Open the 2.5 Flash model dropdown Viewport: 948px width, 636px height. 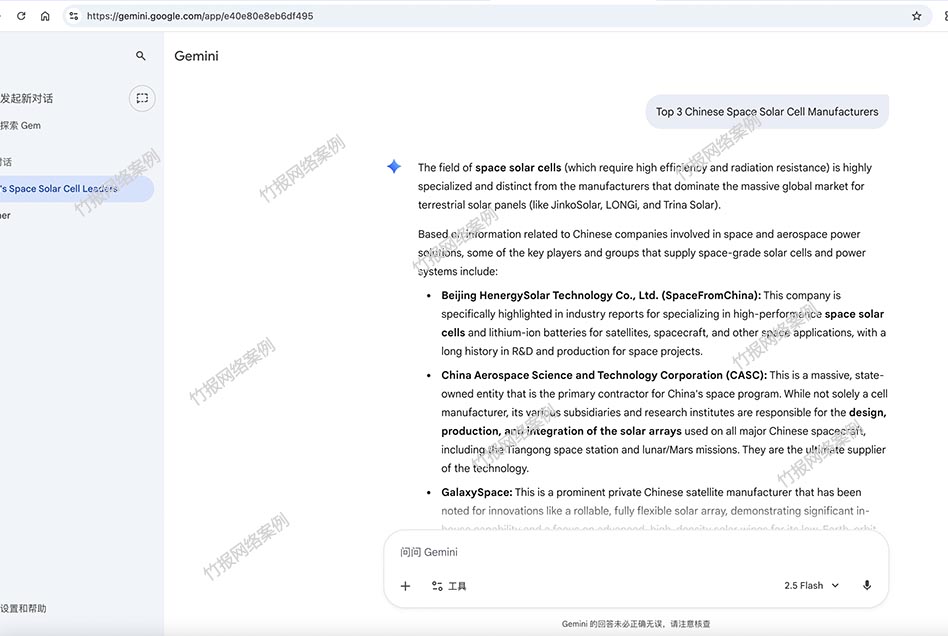811,586
